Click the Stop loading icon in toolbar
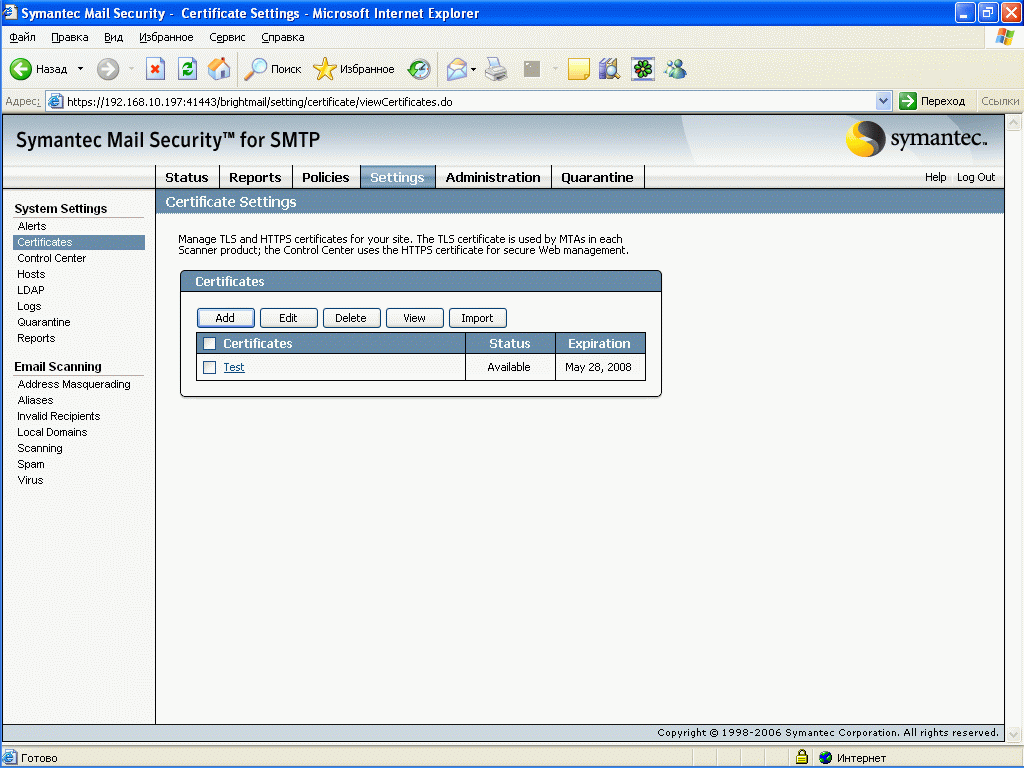Image resolution: width=1024 pixels, height=768 pixels. tap(155, 69)
